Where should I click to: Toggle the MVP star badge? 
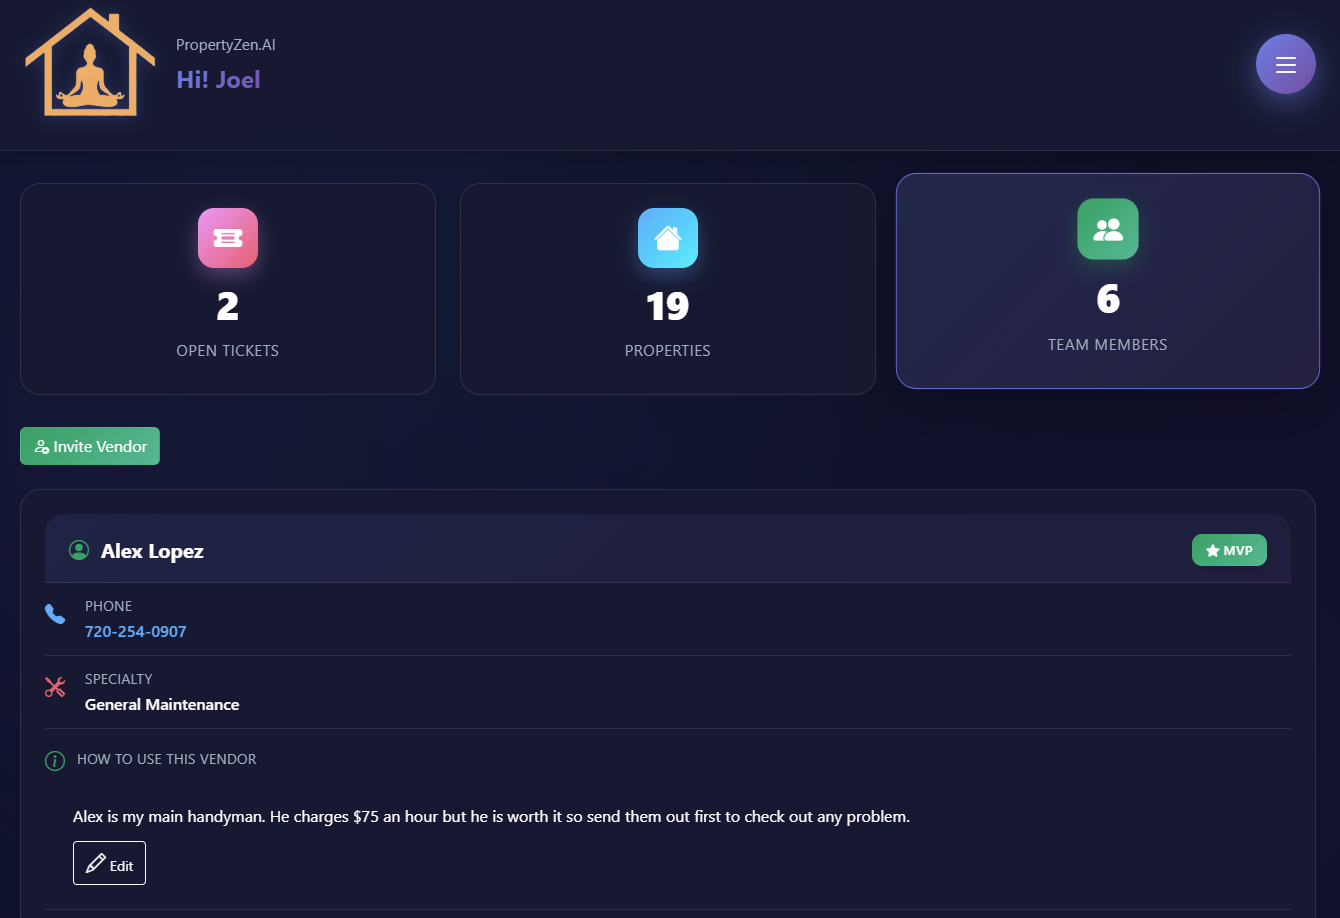1228,550
